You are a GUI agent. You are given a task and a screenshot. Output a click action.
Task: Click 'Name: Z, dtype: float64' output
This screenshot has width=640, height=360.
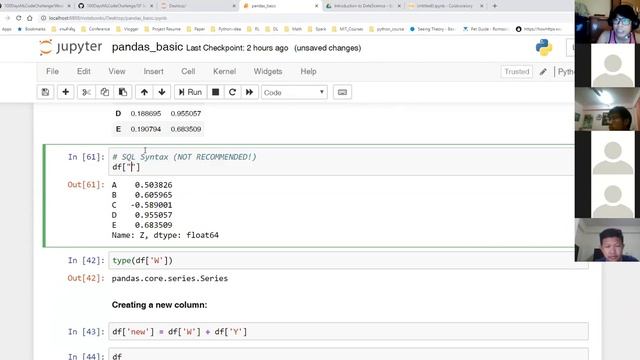pyautogui.click(x=165, y=235)
